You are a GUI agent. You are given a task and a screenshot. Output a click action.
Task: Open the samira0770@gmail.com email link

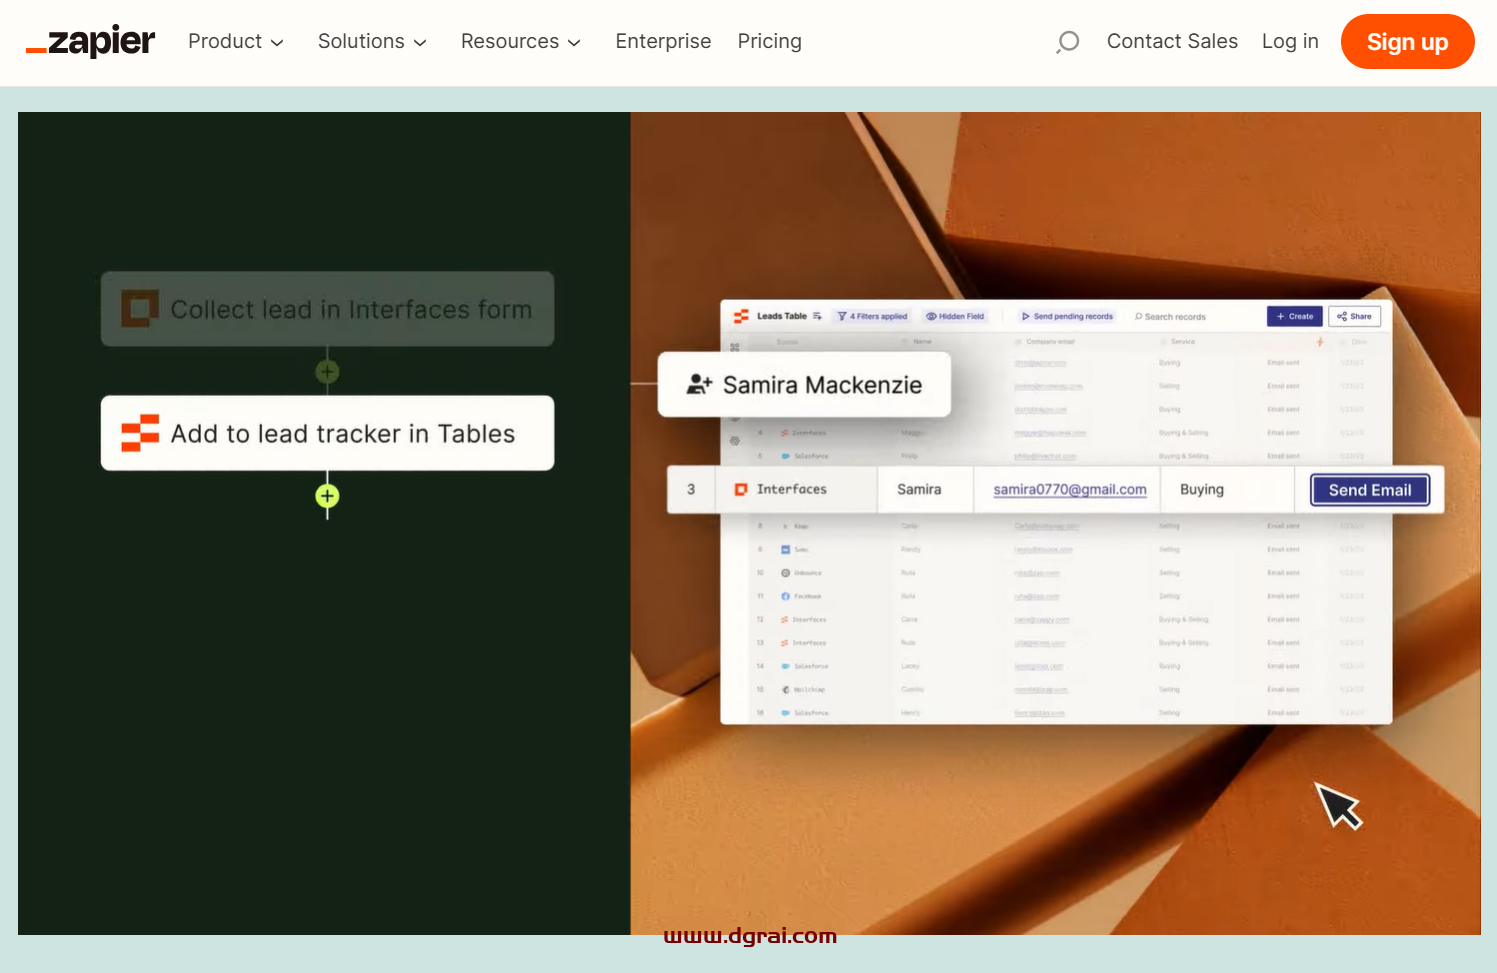(x=1069, y=489)
